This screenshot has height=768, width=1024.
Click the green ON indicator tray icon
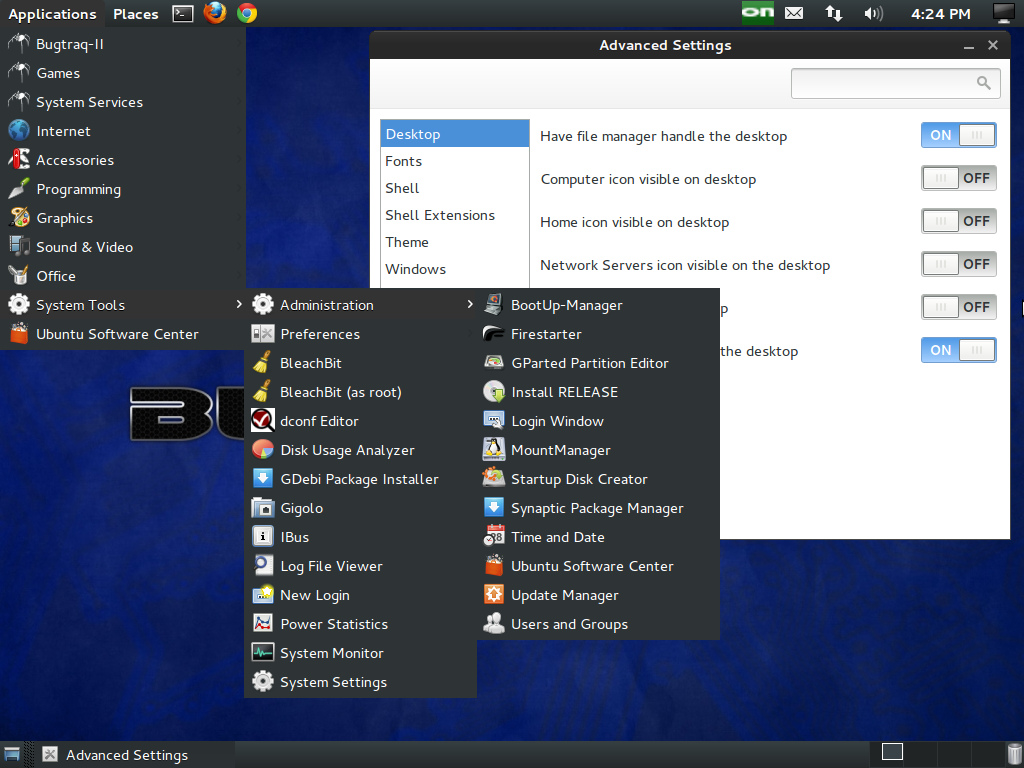(x=758, y=13)
